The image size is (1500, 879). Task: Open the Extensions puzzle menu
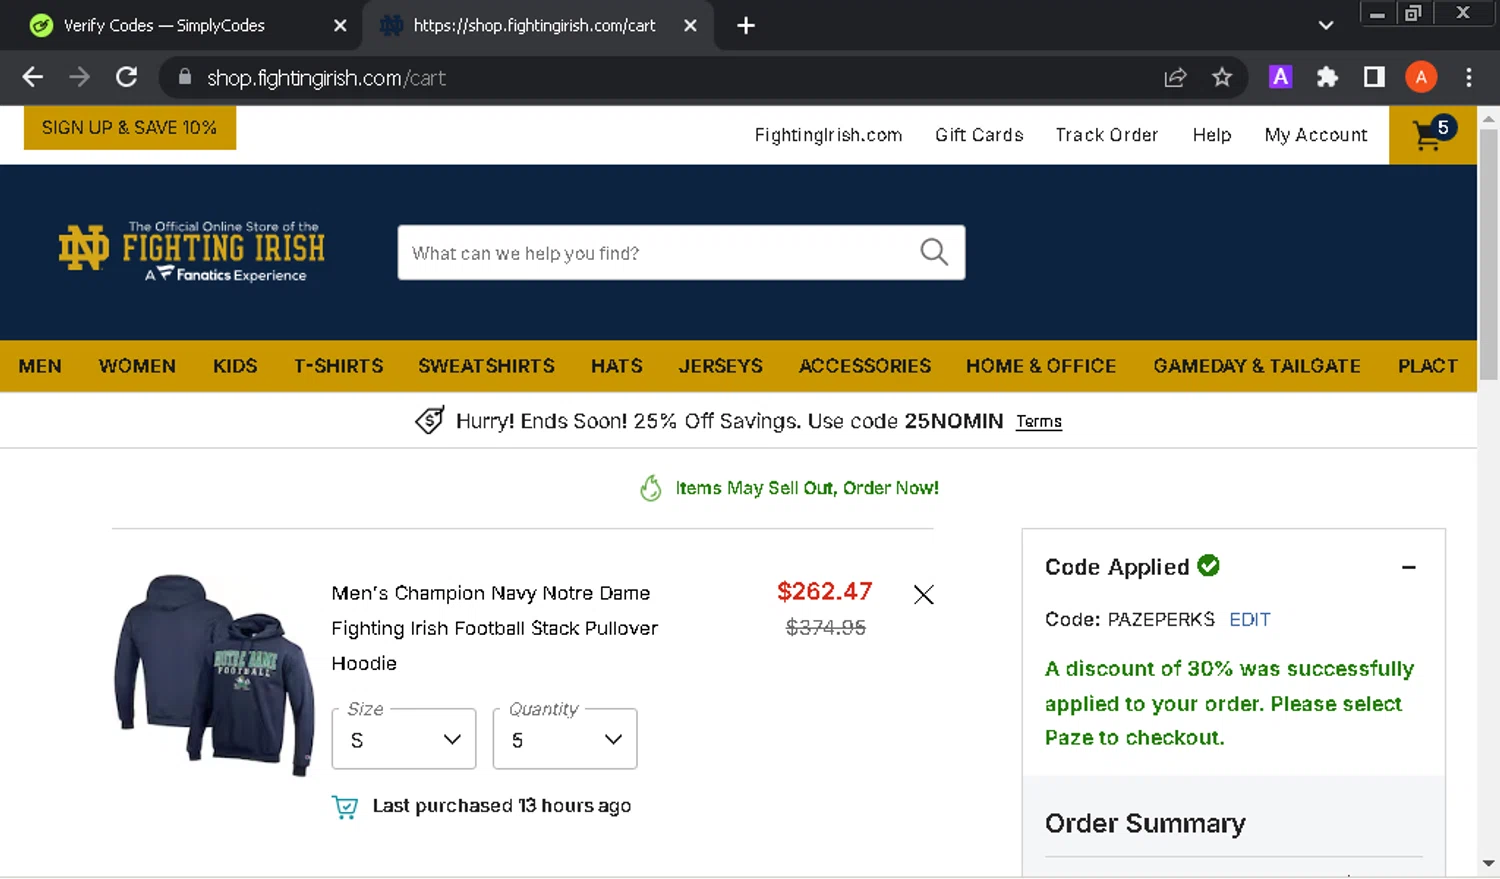point(1327,77)
